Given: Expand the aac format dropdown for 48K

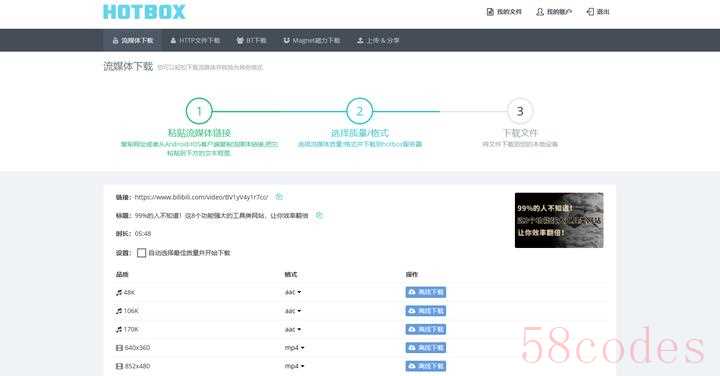Looking at the screenshot, I should pyautogui.click(x=293, y=292).
